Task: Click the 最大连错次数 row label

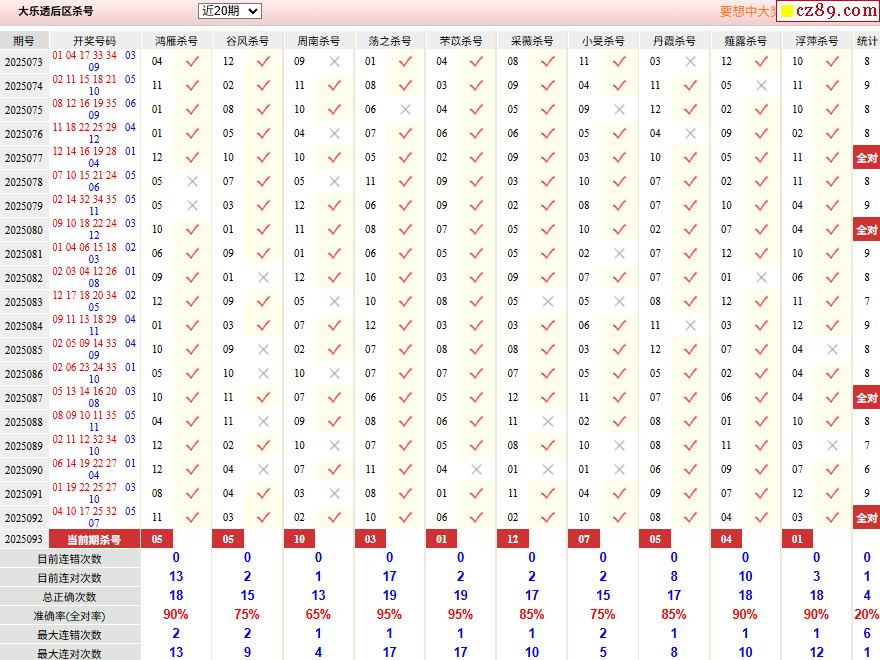Action: (70, 635)
